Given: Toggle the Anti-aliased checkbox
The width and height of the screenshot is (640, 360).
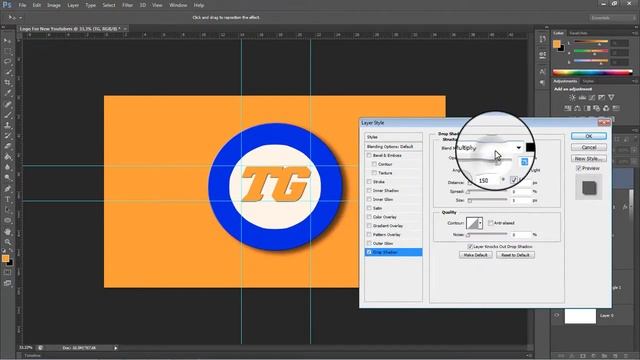Looking at the screenshot, I should [491, 223].
